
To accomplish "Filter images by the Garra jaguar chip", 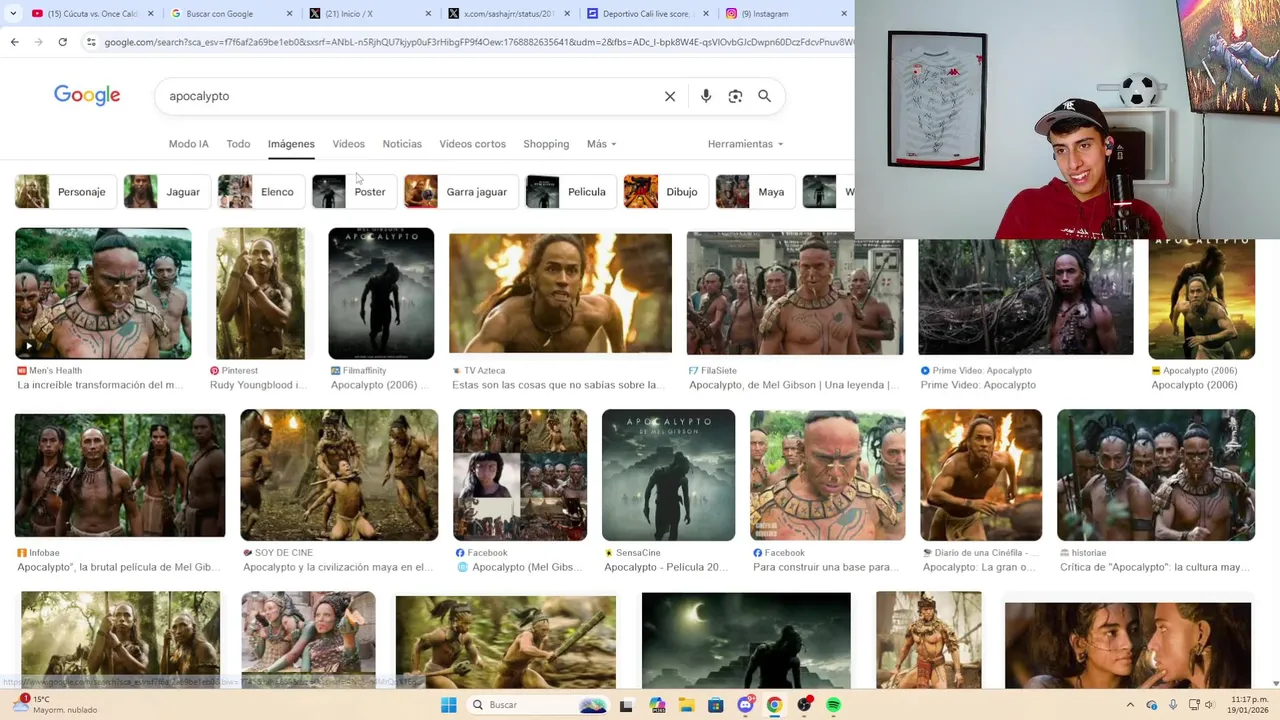I will pos(461,192).
